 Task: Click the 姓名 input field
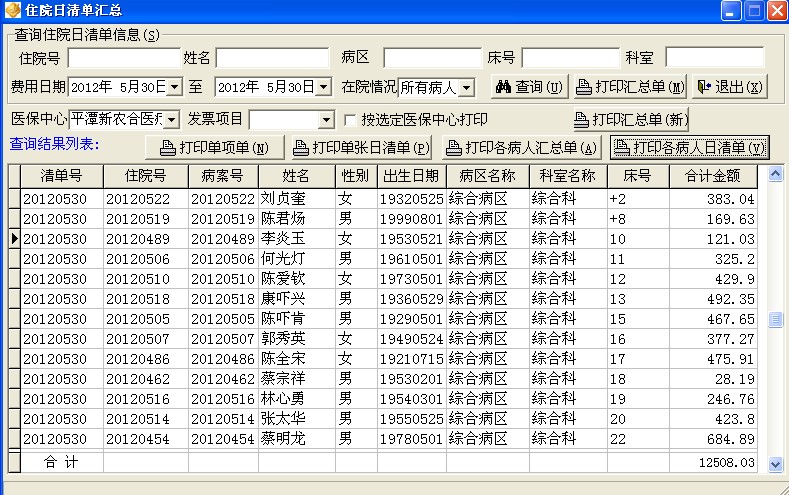pos(272,58)
